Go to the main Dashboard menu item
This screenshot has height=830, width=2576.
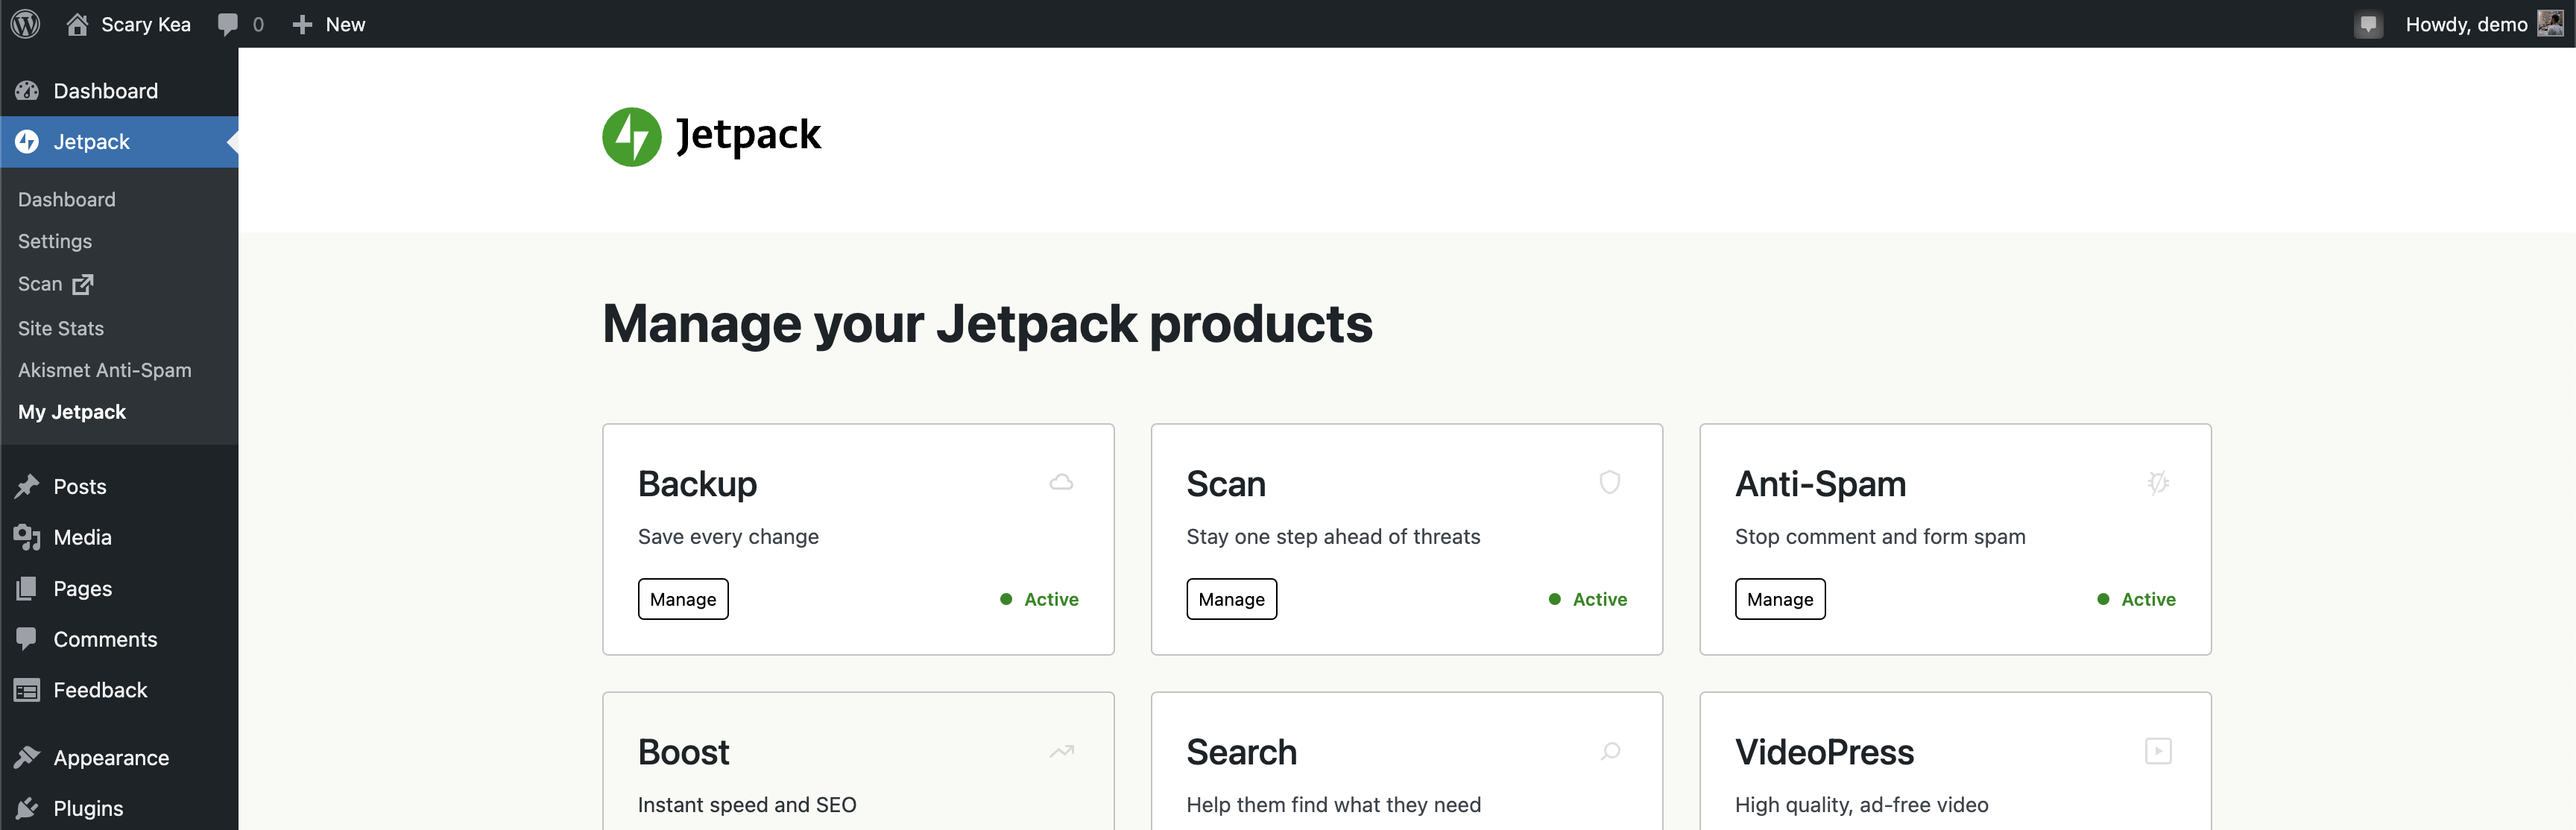[119, 91]
